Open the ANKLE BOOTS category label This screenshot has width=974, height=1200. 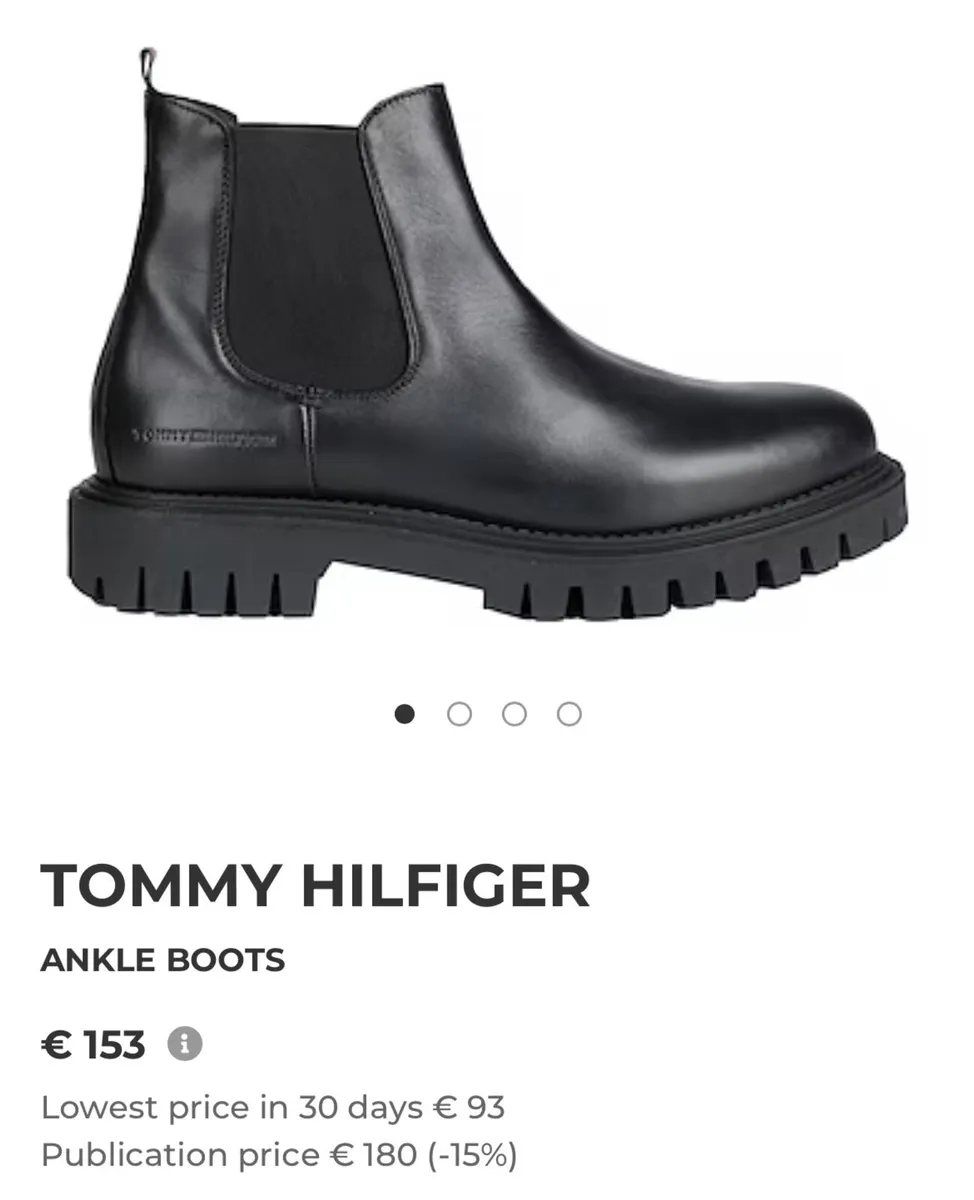[x=163, y=961]
